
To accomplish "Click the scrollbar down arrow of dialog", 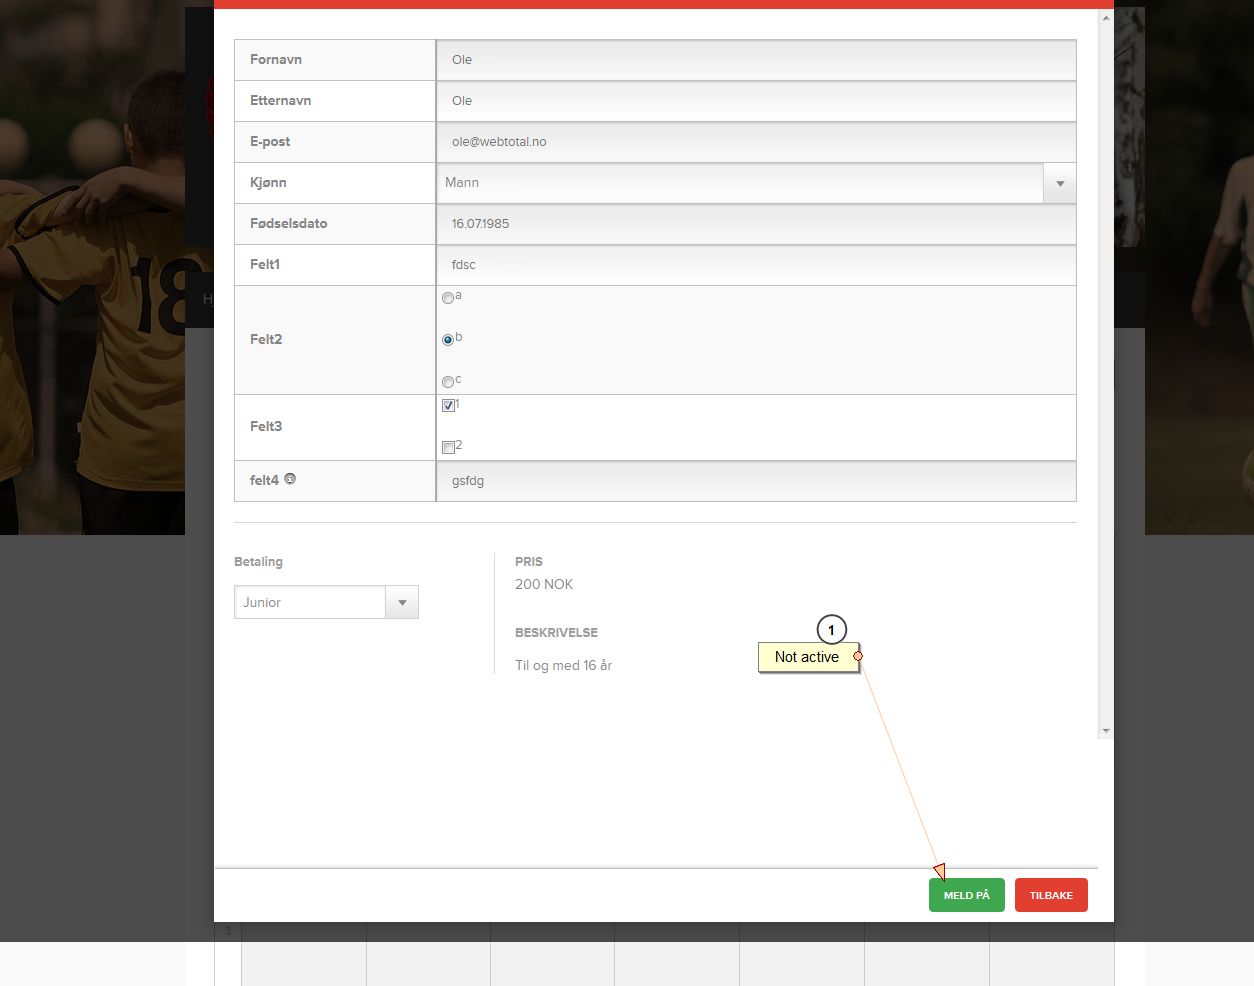I will tap(1106, 731).
